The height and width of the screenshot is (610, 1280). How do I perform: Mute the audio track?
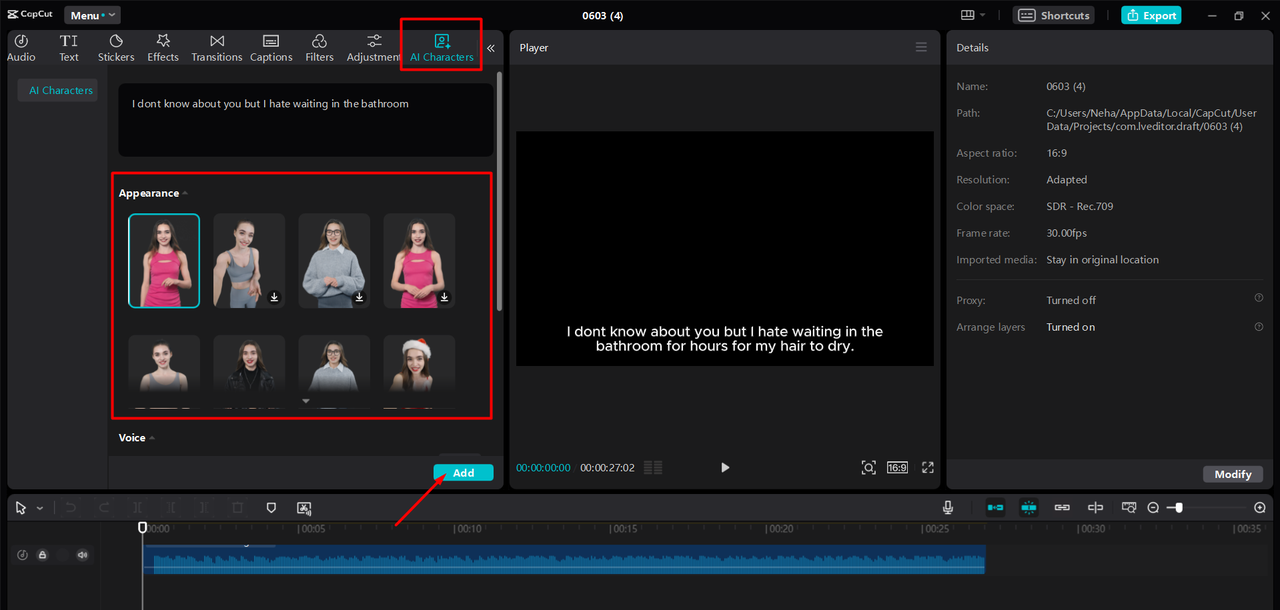pyautogui.click(x=82, y=555)
